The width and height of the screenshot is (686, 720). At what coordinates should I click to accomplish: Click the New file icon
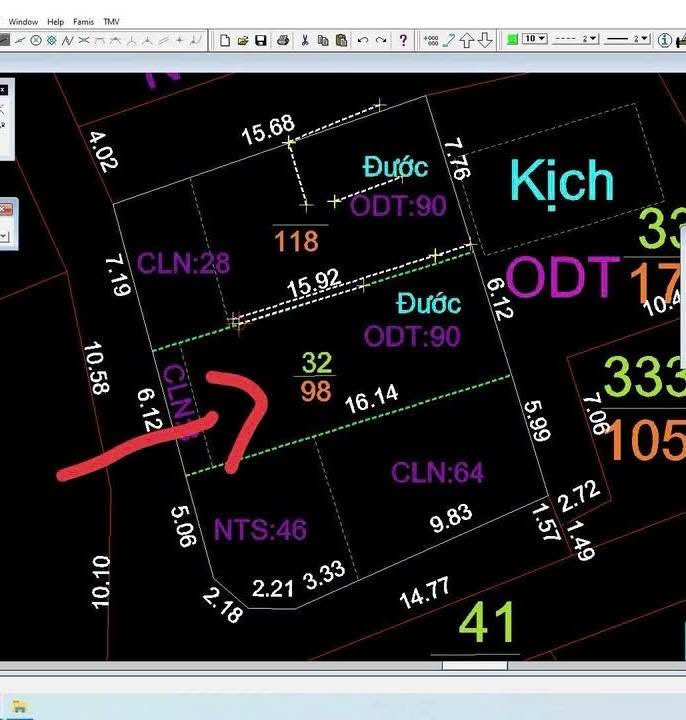226,40
